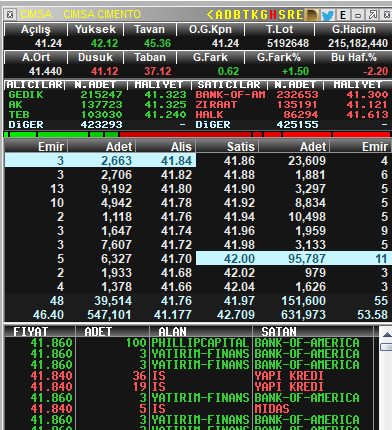Click highlighted ask price 42.00

(x=239, y=259)
